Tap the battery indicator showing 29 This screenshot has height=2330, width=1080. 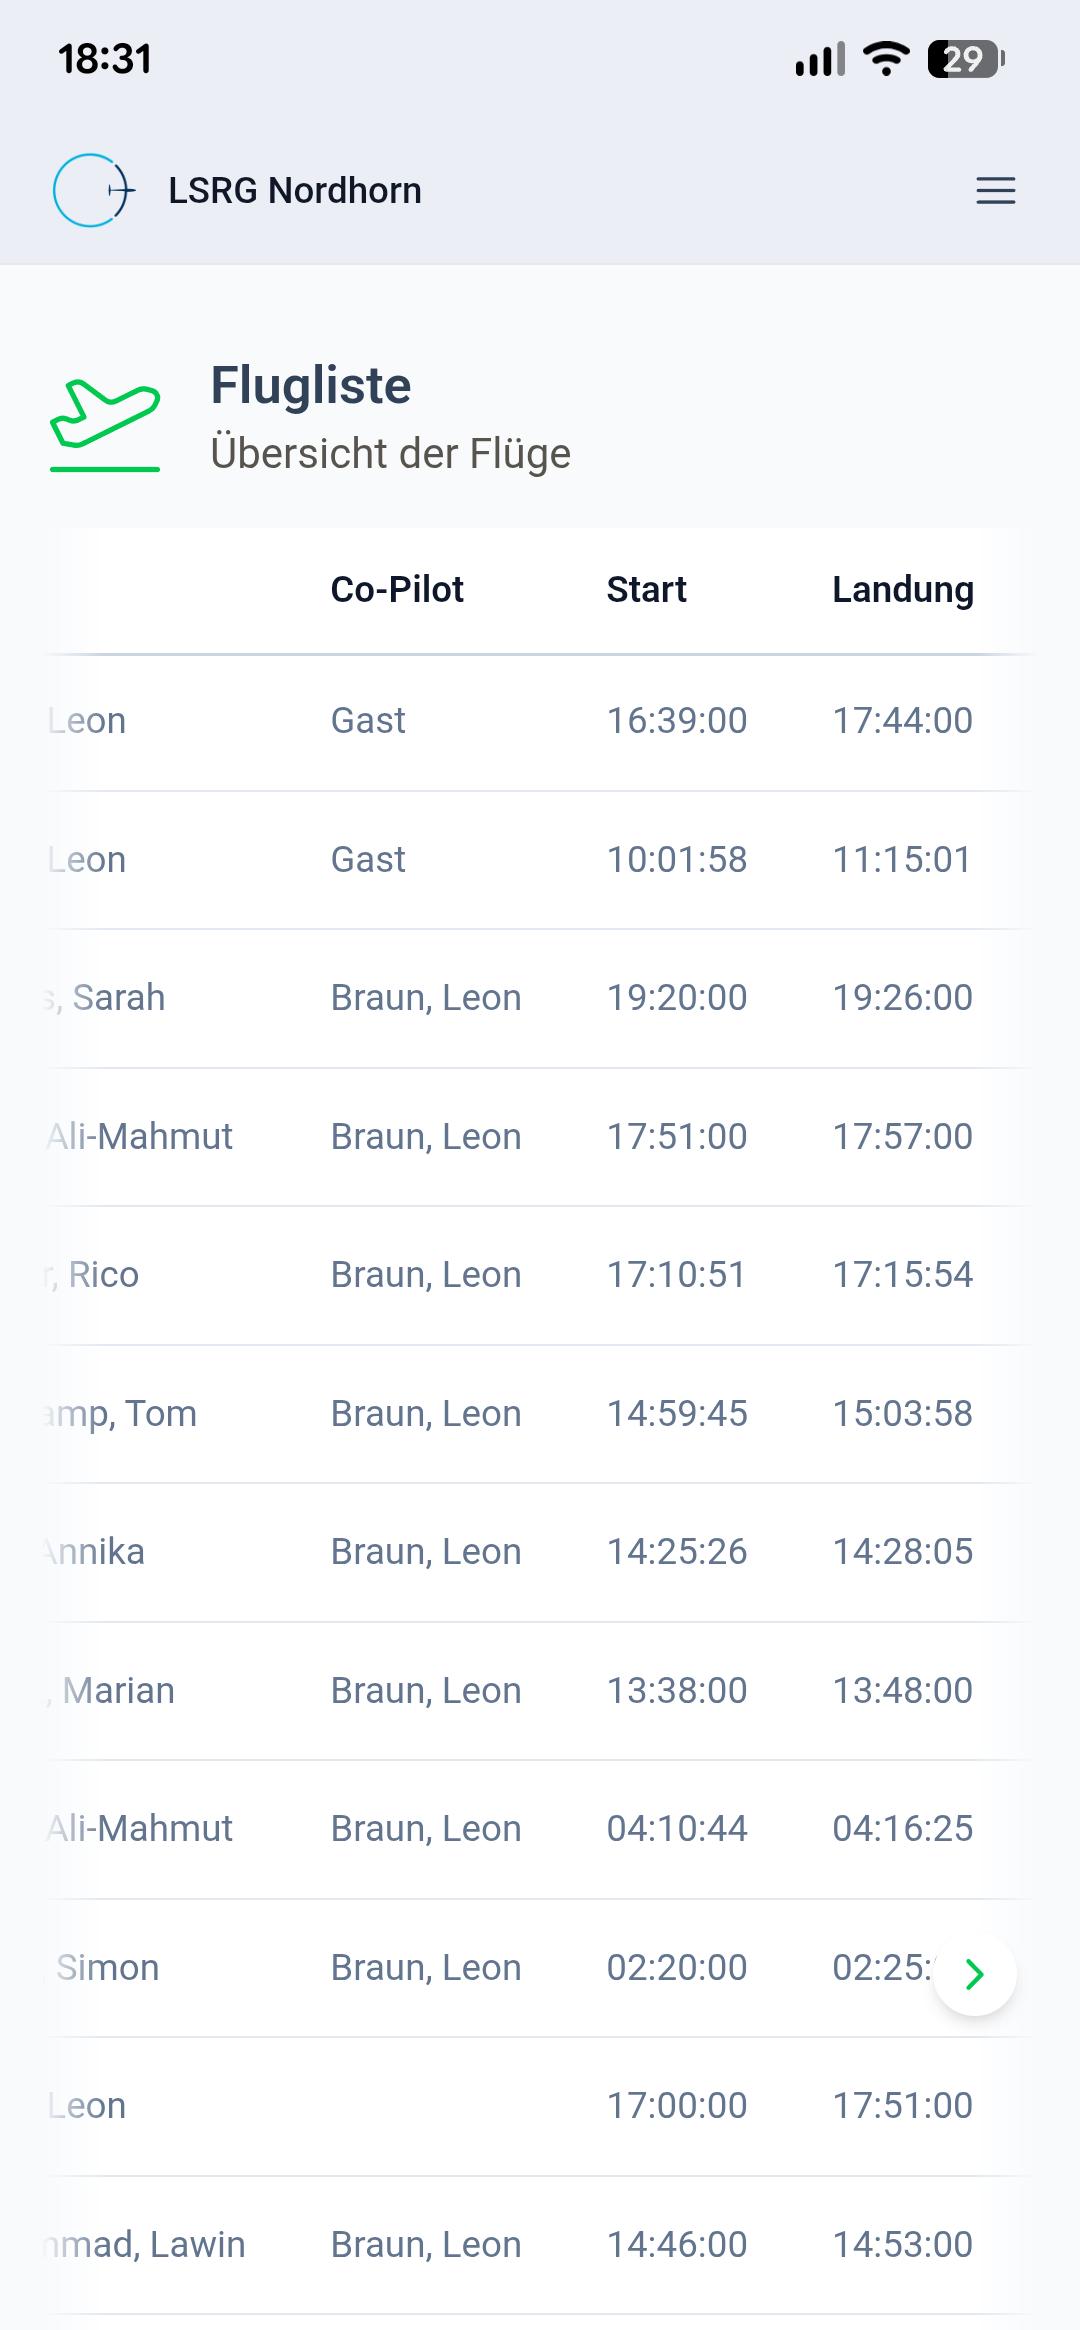[966, 60]
